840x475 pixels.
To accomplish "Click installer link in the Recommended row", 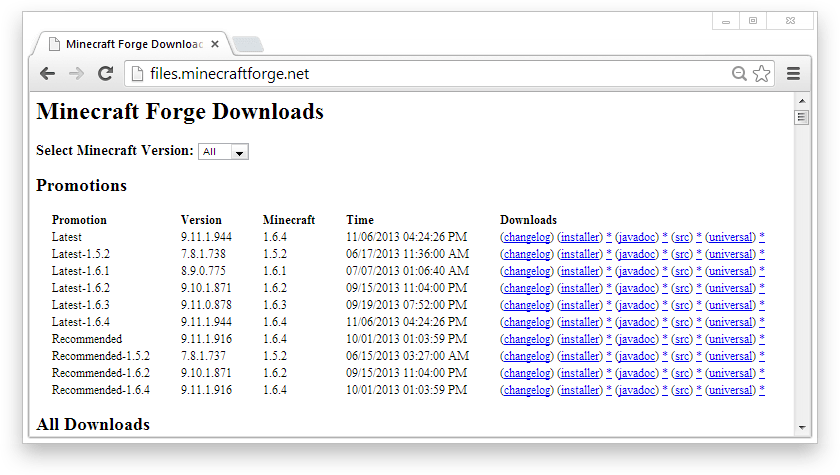I will click(x=580, y=340).
